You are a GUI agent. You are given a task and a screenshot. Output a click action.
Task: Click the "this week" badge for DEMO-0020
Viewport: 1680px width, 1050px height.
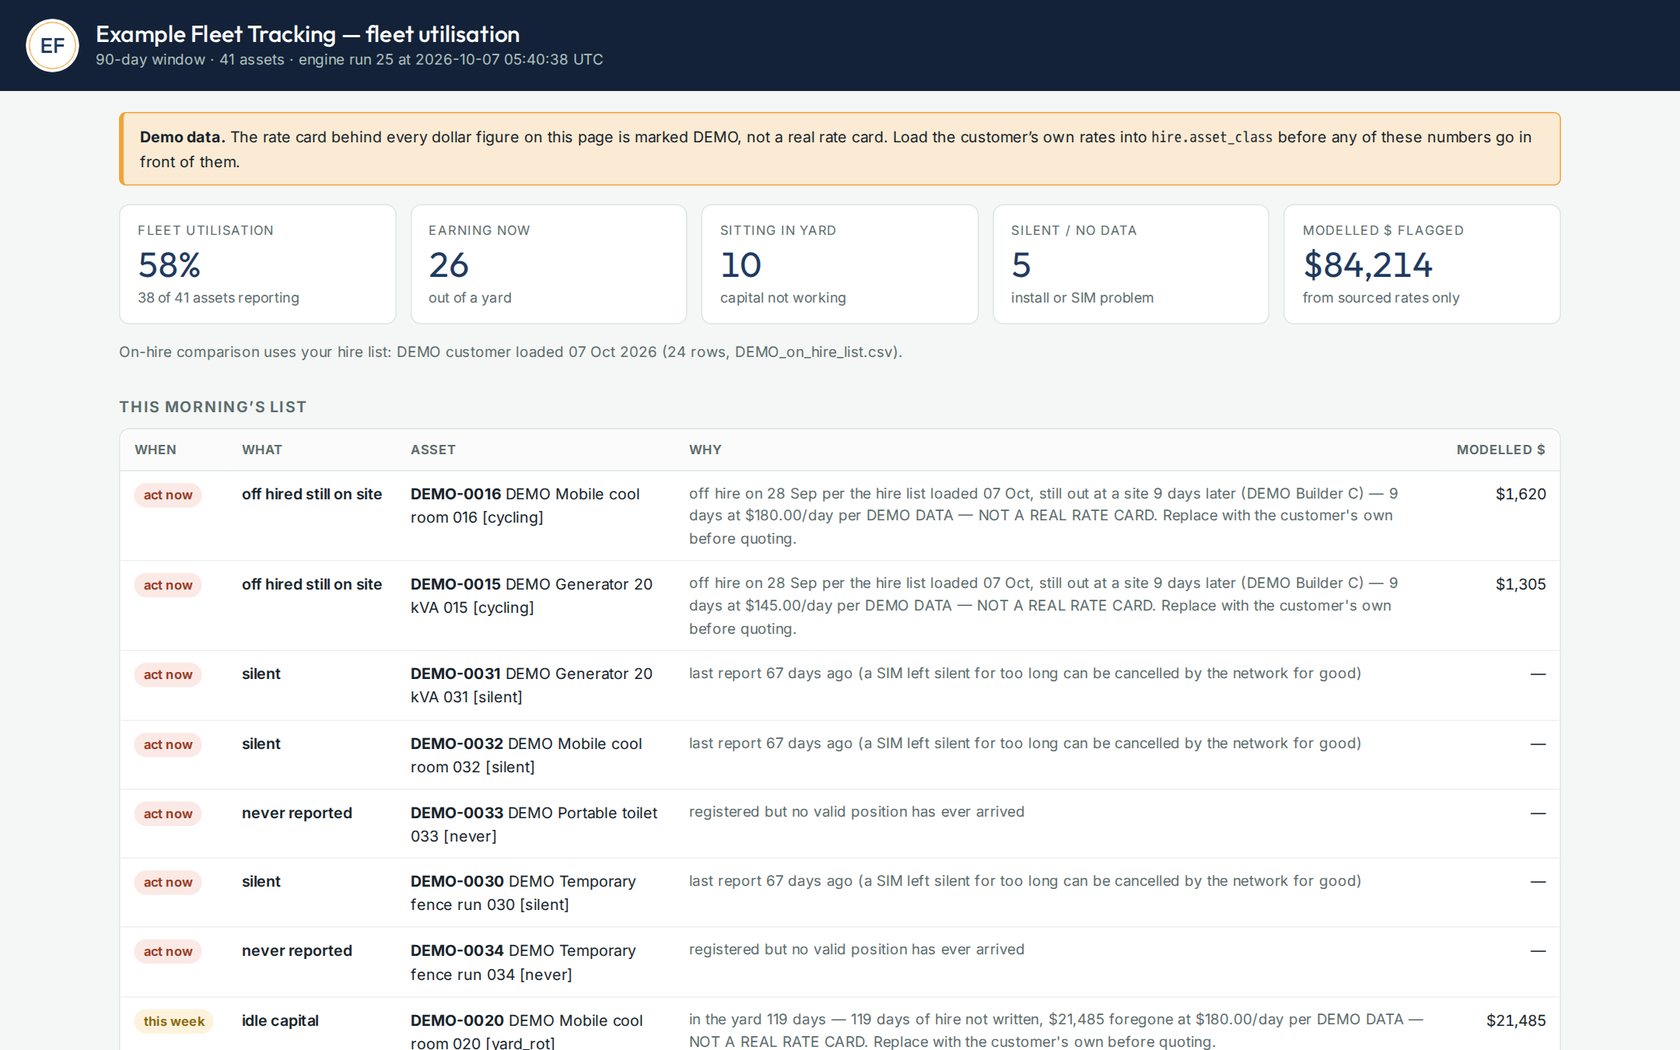click(174, 1022)
